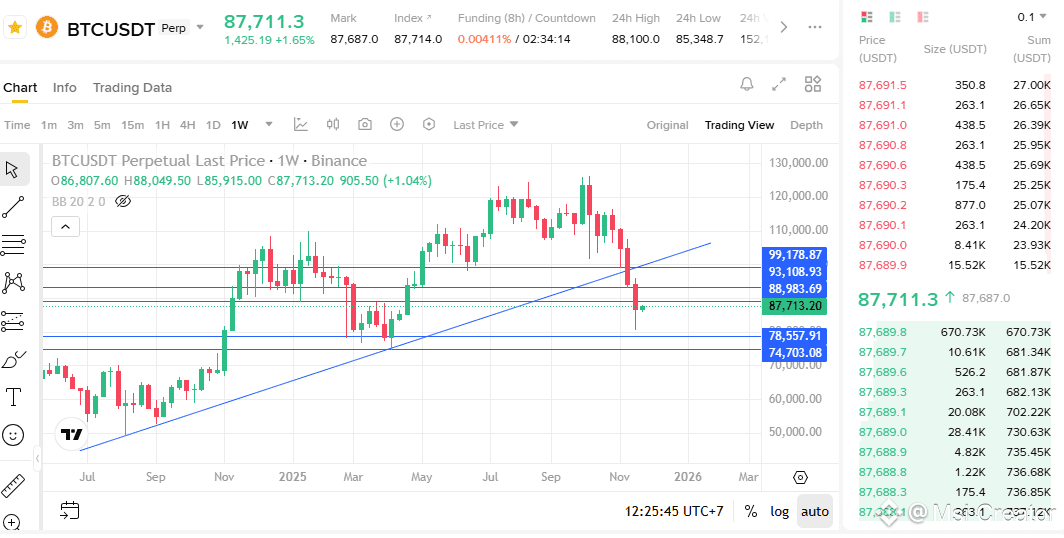Show buy orders only order book
Image resolution: width=1064 pixels, height=538 pixels.
(x=894, y=16)
